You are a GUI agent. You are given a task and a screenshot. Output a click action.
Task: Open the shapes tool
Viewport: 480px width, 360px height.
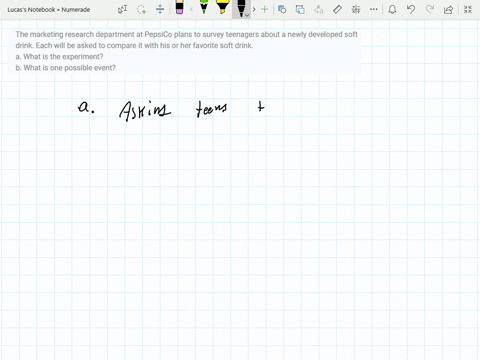[282, 9]
